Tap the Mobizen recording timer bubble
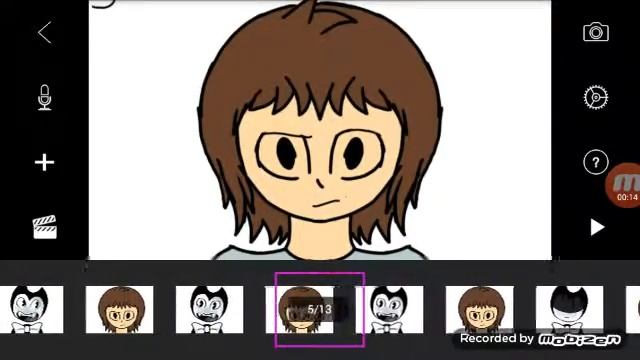 pyautogui.click(x=624, y=185)
